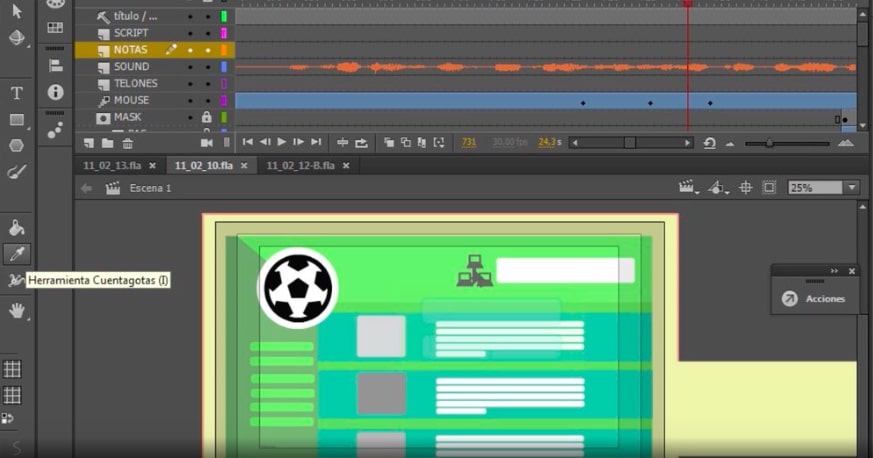Viewport: 873px width, 458px height.
Task: Close the 11_02_12-B.fla document tab
Action: (346, 166)
